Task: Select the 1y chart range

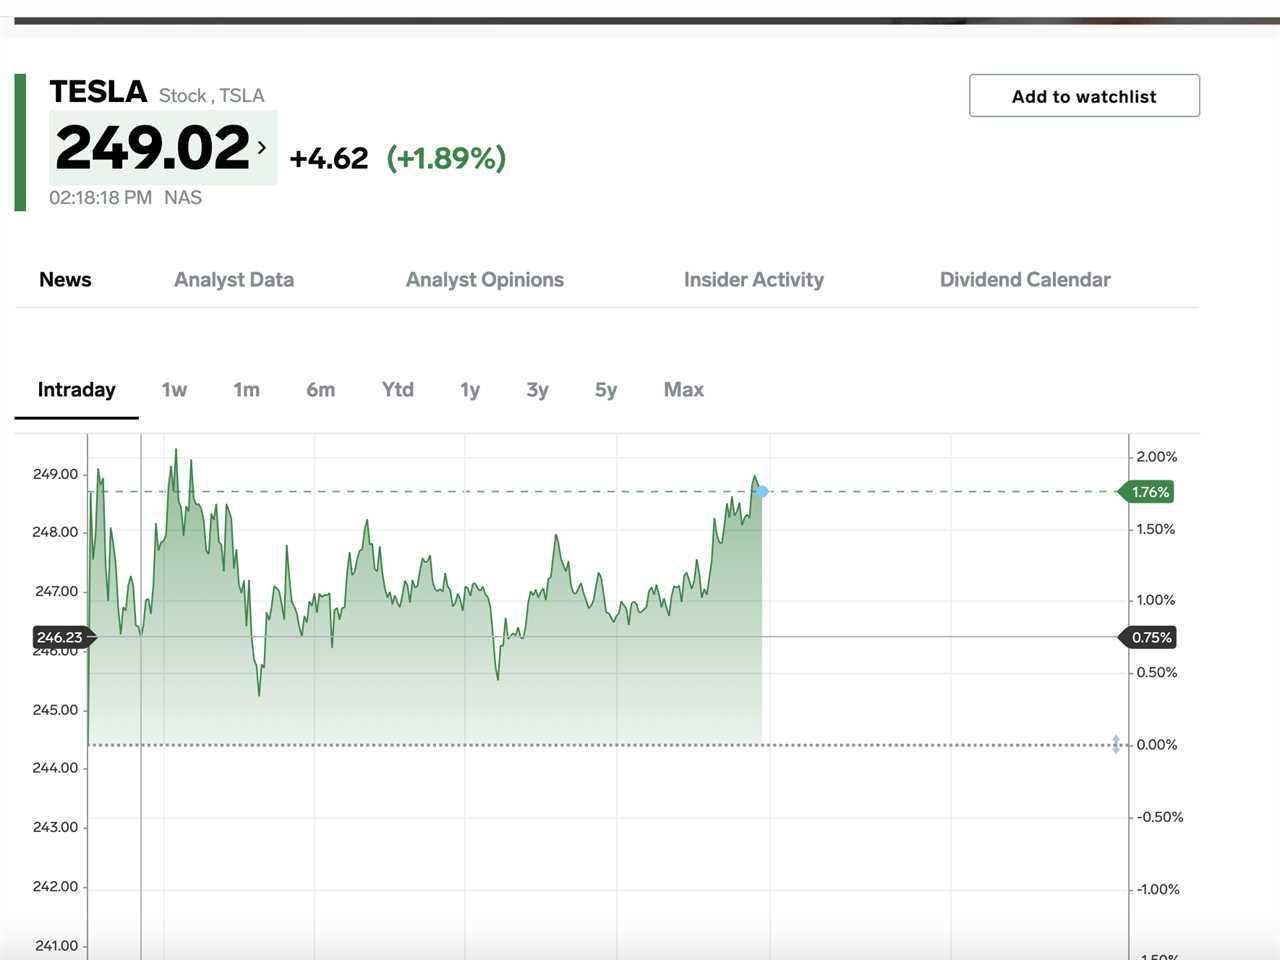Action: coord(470,390)
